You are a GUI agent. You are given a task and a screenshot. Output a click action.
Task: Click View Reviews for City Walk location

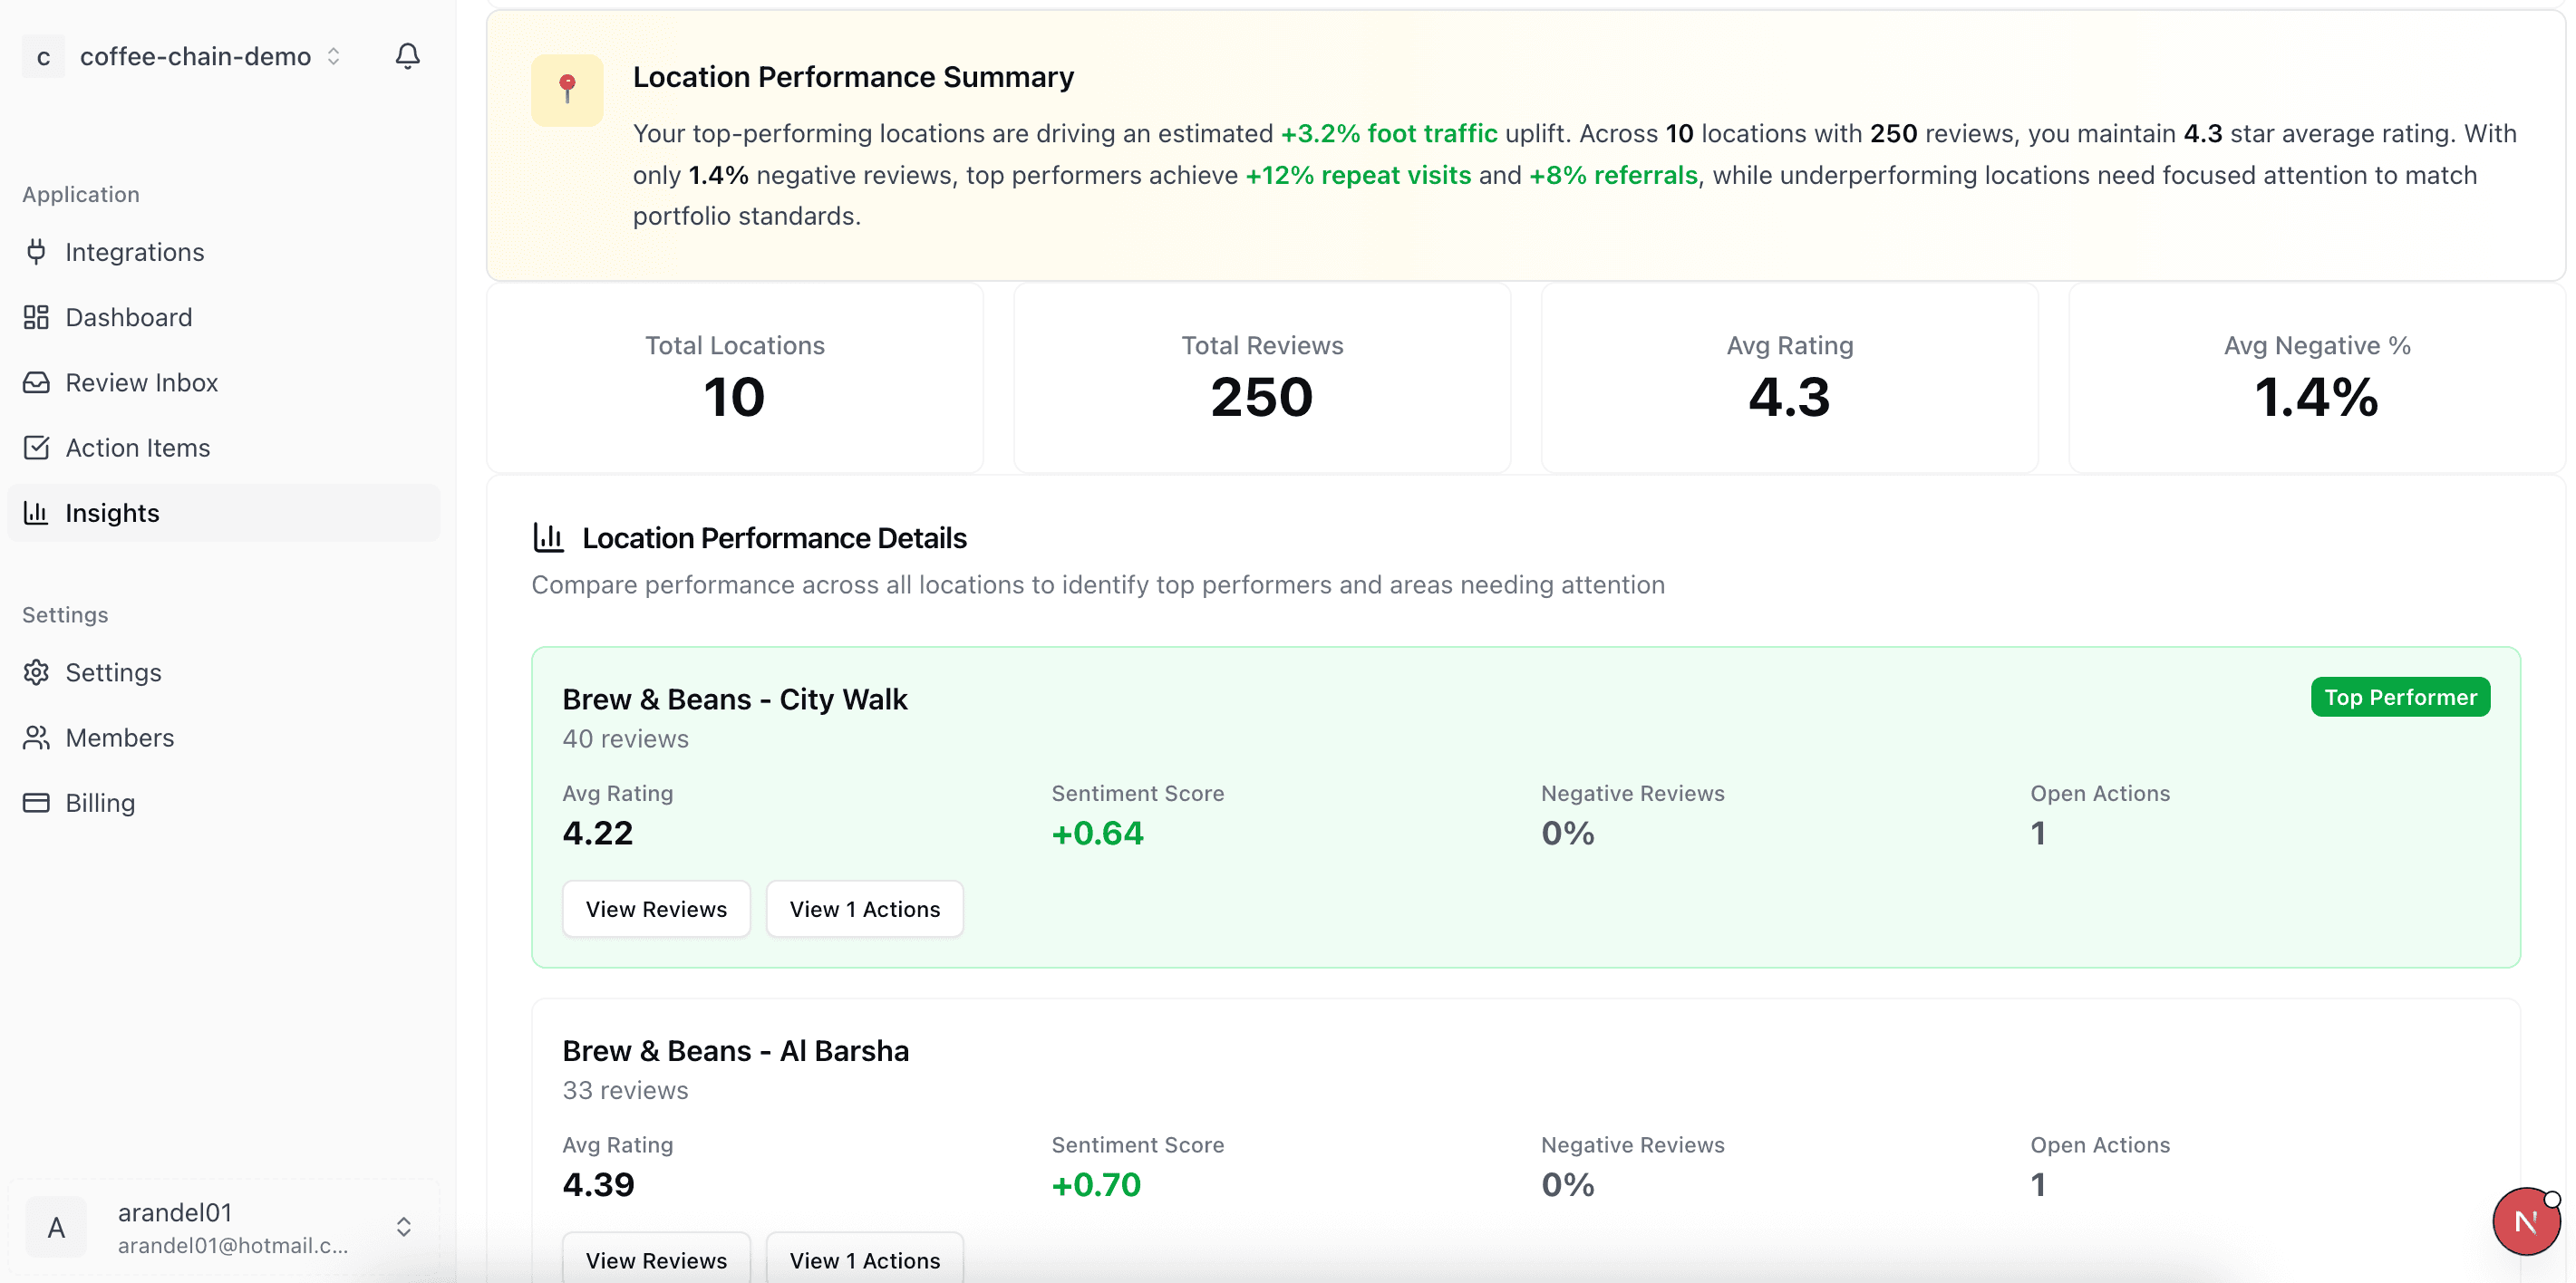pyautogui.click(x=656, y=908)
